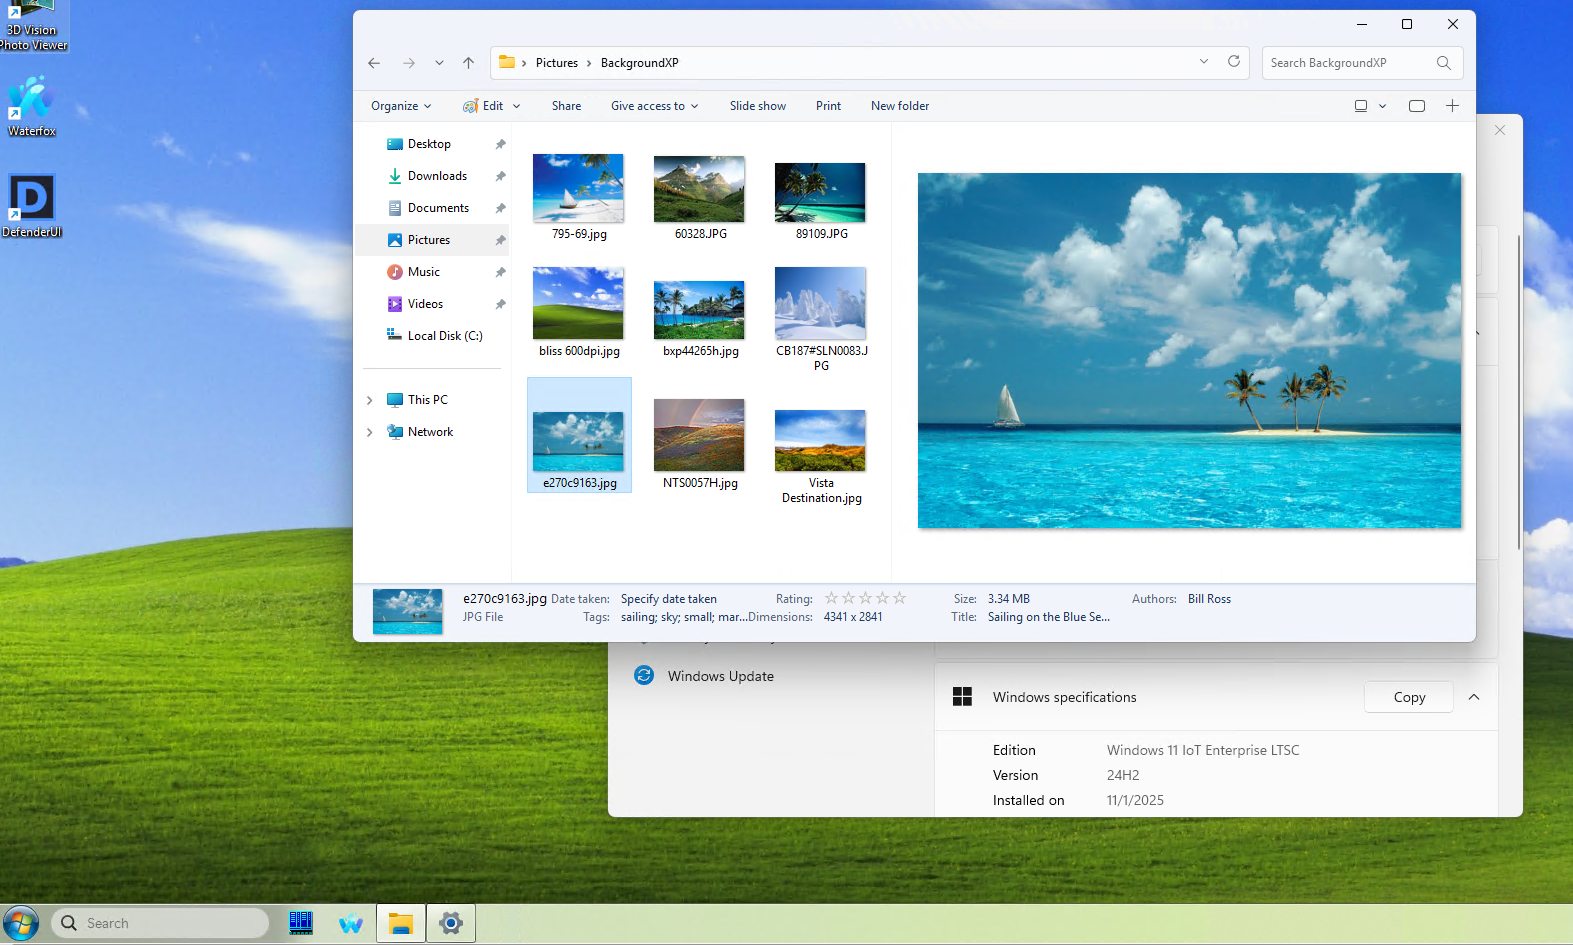Click the Tags value in details pane
The height and width of the screenshot is (945, 1573).
683,617
